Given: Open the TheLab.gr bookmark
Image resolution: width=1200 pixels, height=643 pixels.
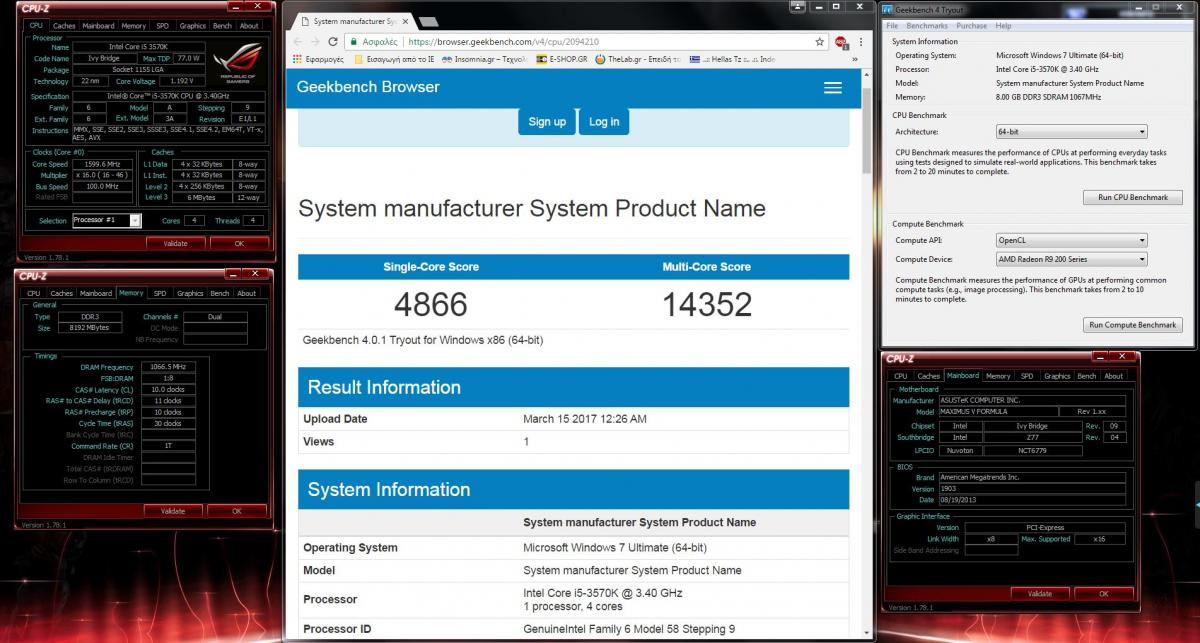Looking at the screenshot, I should coord(638,60).
